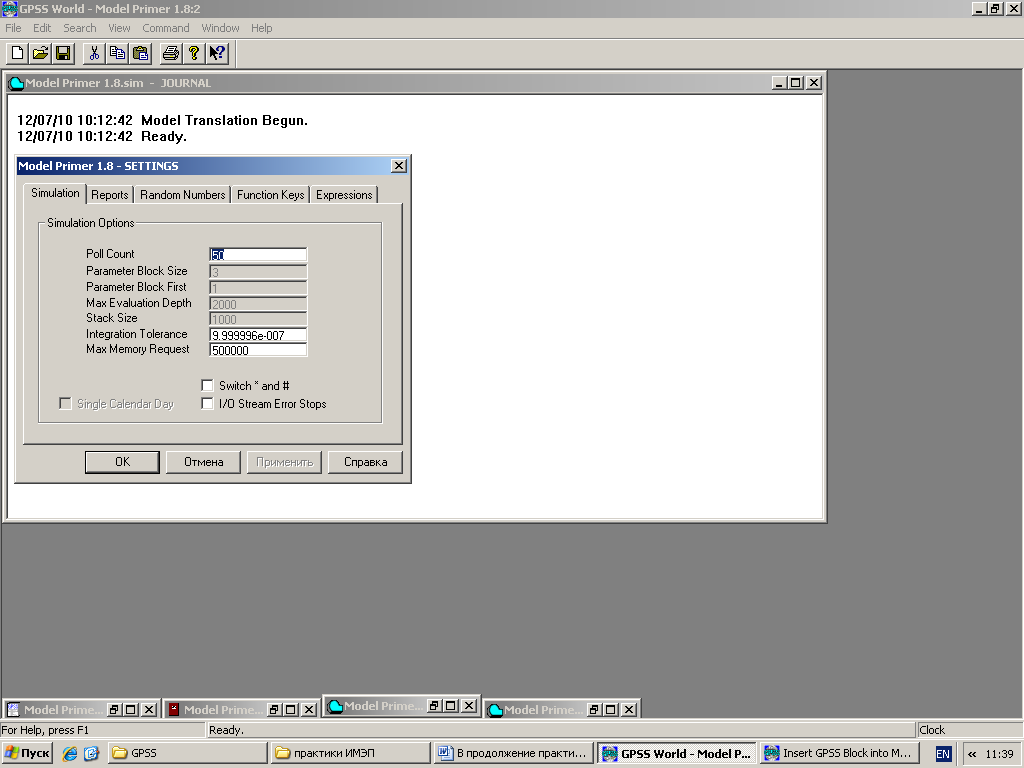Viewport: 1024px width, 768px height.
Task: Minimize the Journal child window
Action: click(779, 83)
